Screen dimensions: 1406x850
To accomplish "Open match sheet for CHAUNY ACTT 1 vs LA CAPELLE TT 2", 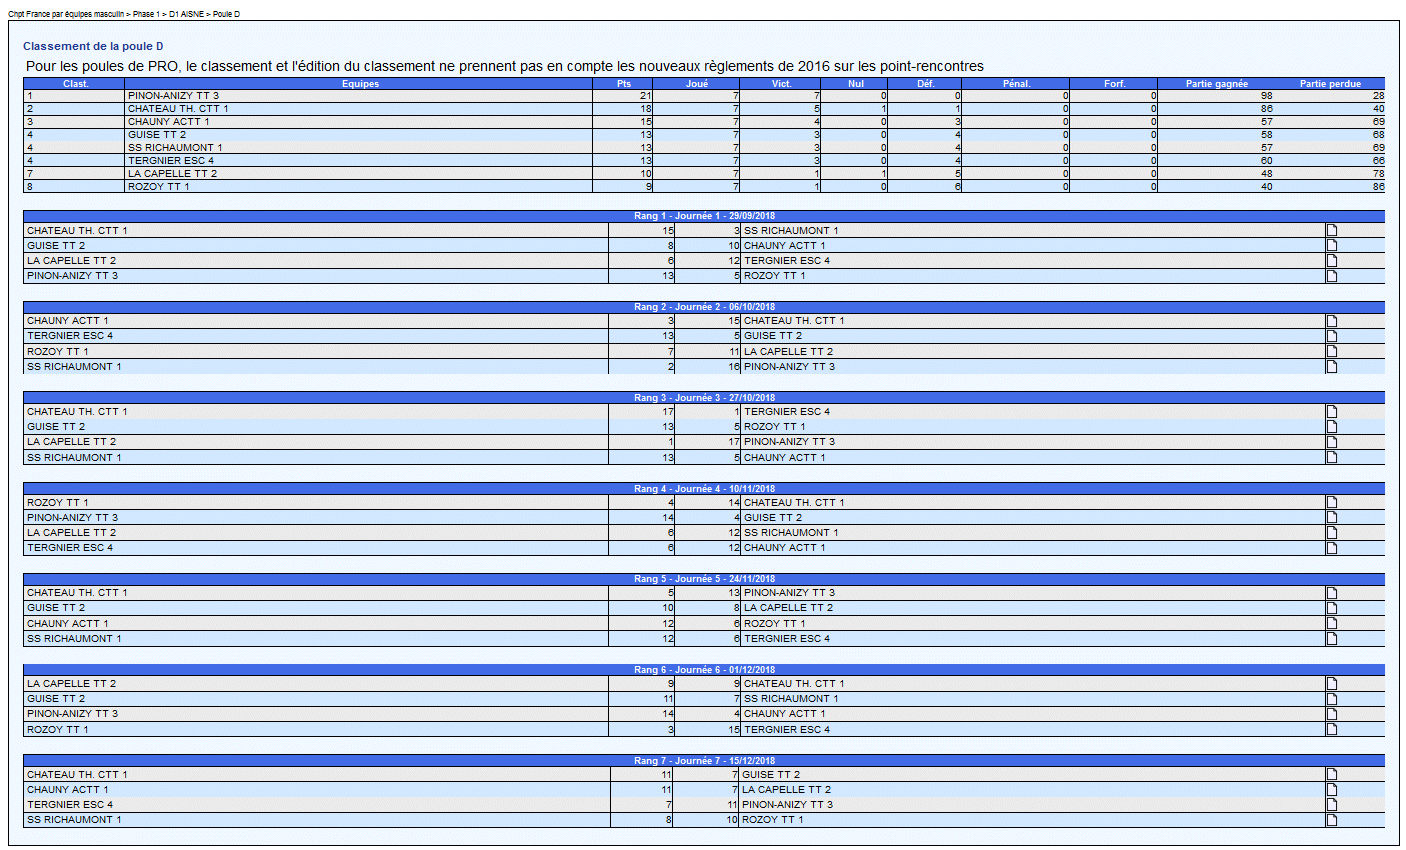I will (1331, 789).
